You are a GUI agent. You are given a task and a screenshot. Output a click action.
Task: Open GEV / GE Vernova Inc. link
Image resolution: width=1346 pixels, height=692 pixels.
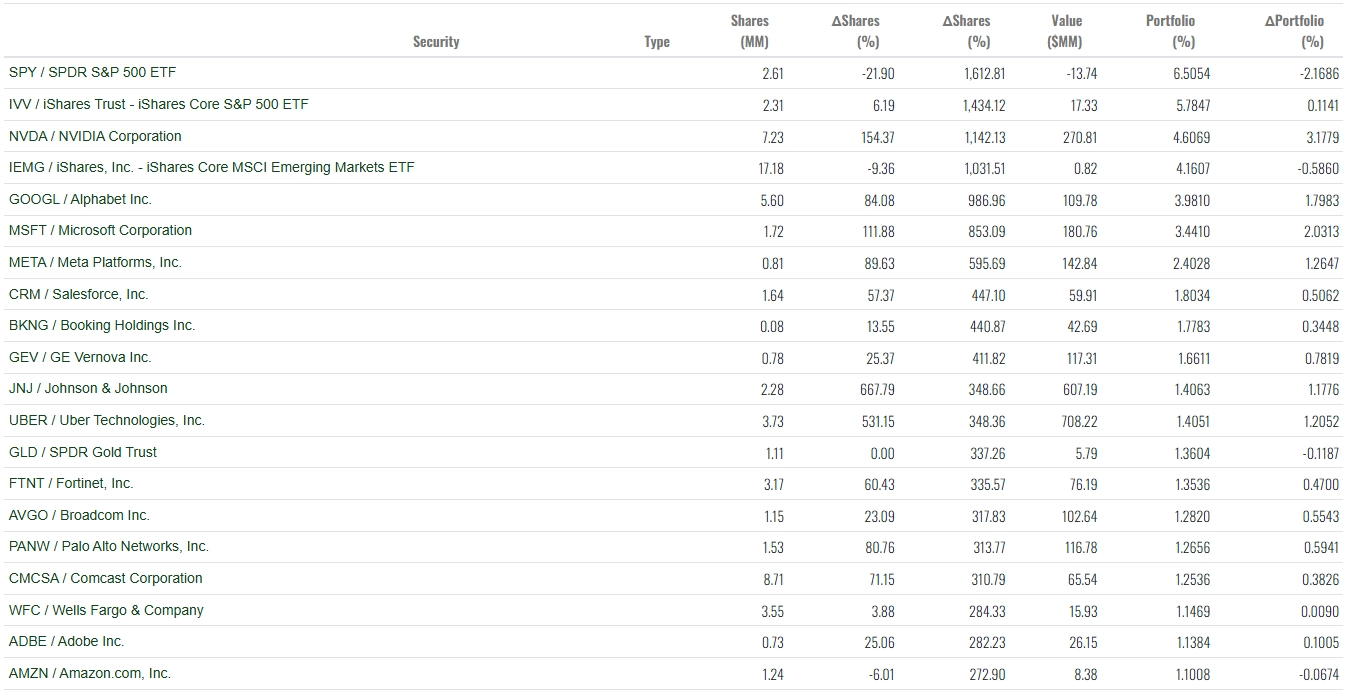80,357
